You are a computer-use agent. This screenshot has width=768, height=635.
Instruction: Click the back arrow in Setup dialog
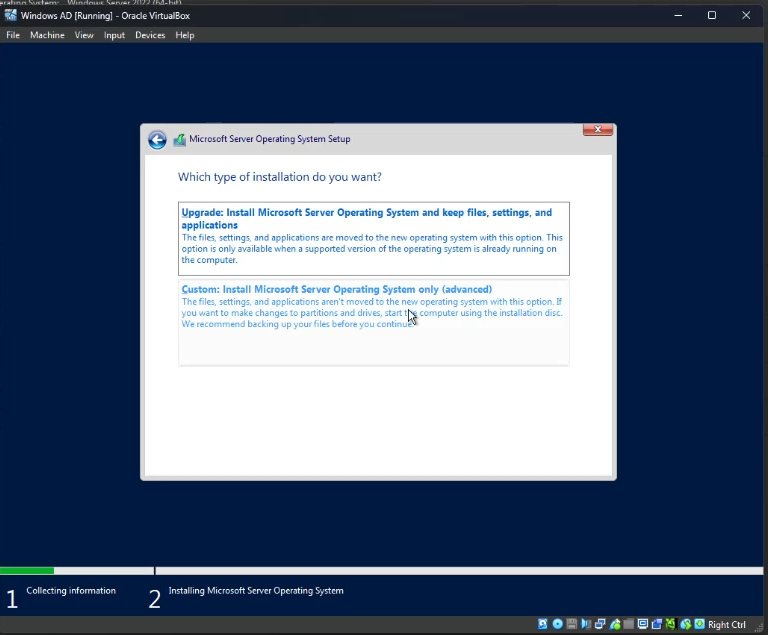tap(157, 140)
